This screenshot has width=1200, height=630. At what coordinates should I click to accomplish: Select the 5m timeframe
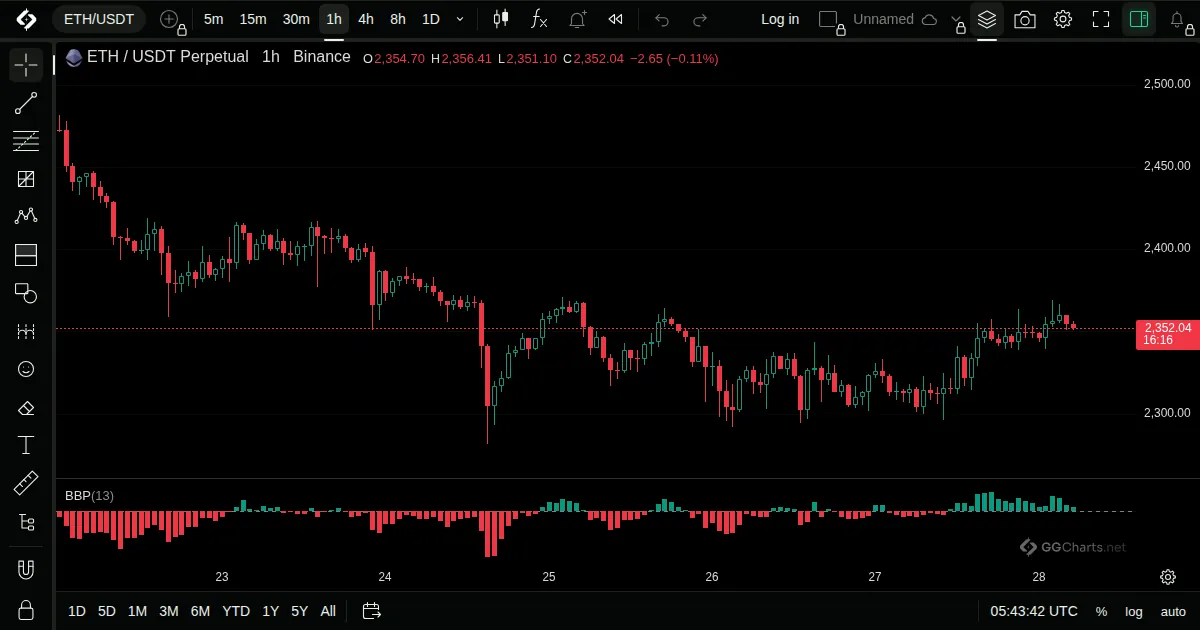pyautogui.click(x=213, y=19)
